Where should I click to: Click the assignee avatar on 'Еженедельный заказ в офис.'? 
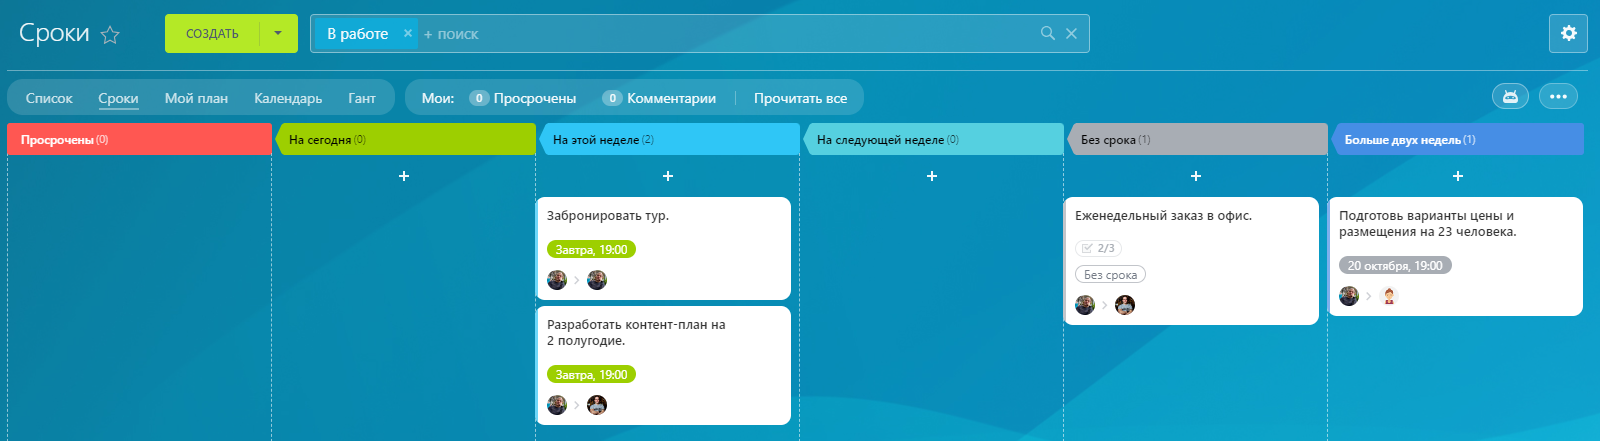[1125, 305]
